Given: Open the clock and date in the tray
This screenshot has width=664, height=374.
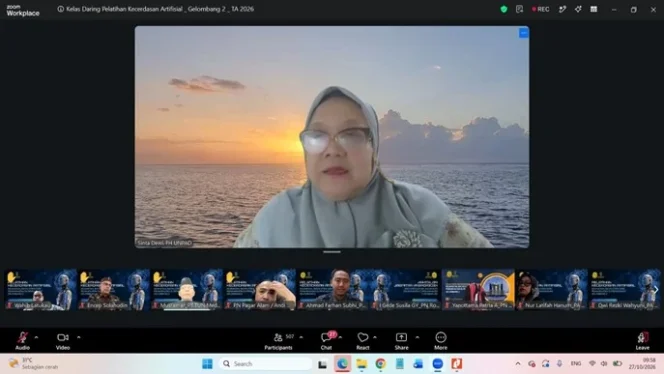Looking at the screenshot, I should (x=642, y=363).
